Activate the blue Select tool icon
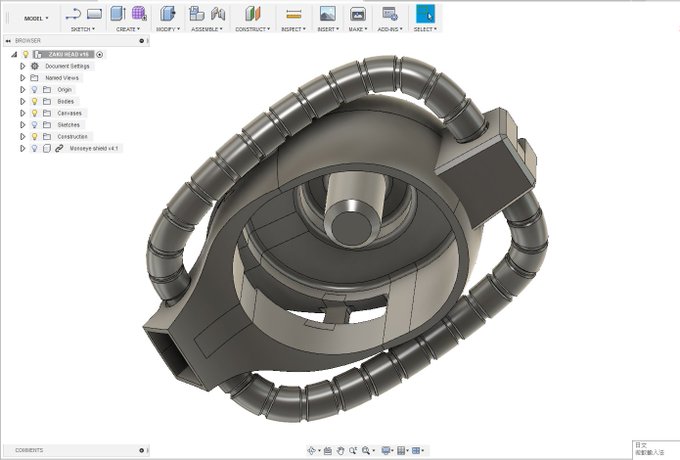 point(425,14)
